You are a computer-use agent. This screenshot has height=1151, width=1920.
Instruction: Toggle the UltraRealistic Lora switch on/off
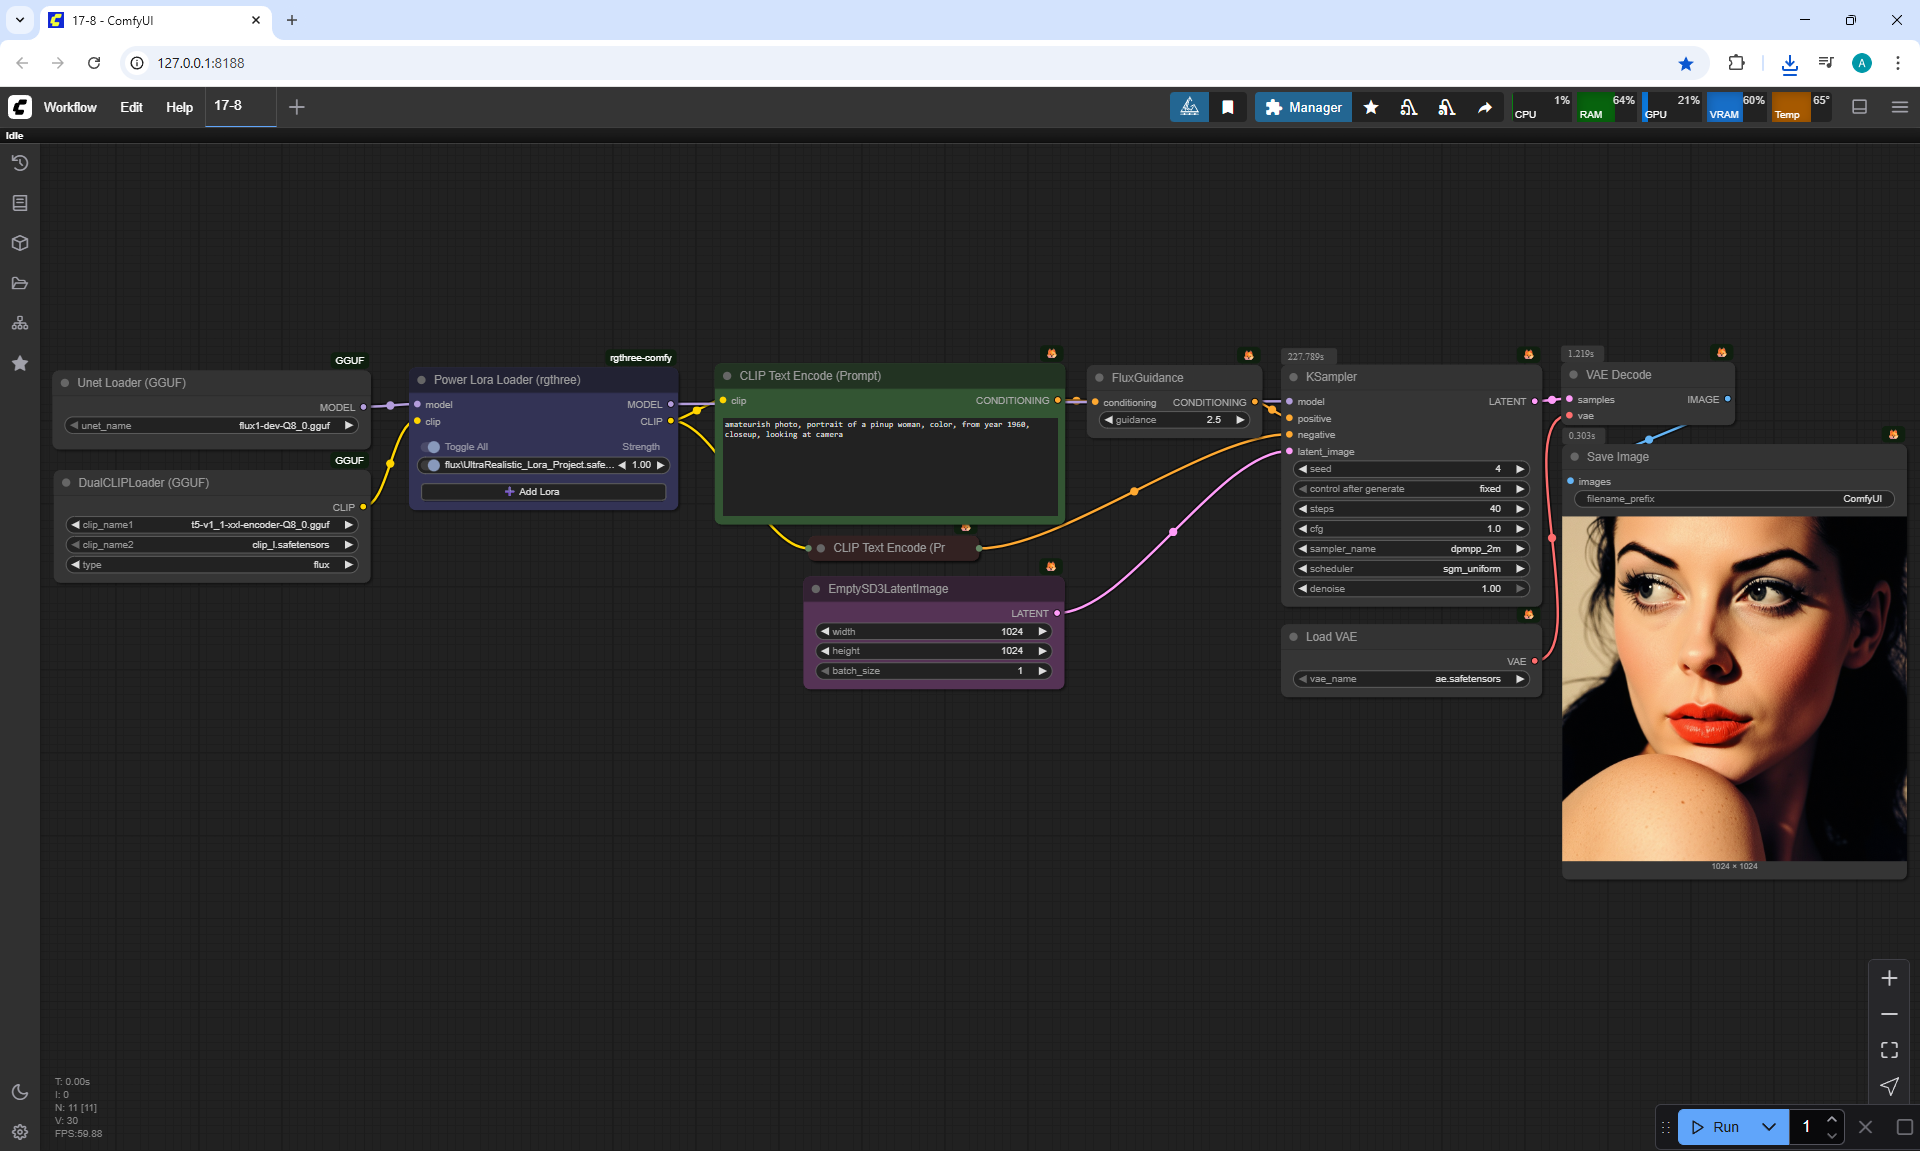[x=432, y=465]
